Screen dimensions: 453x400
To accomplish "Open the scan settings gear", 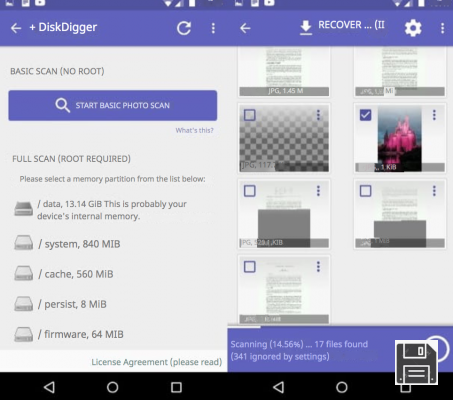I will (x=413, y=28).
